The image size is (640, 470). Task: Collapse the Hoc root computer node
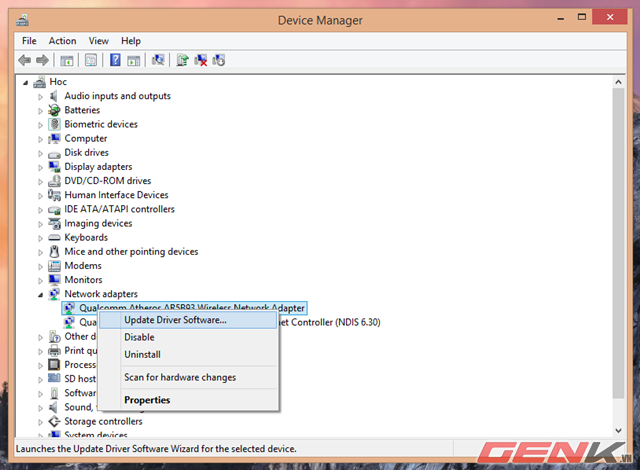pos(27,82)
